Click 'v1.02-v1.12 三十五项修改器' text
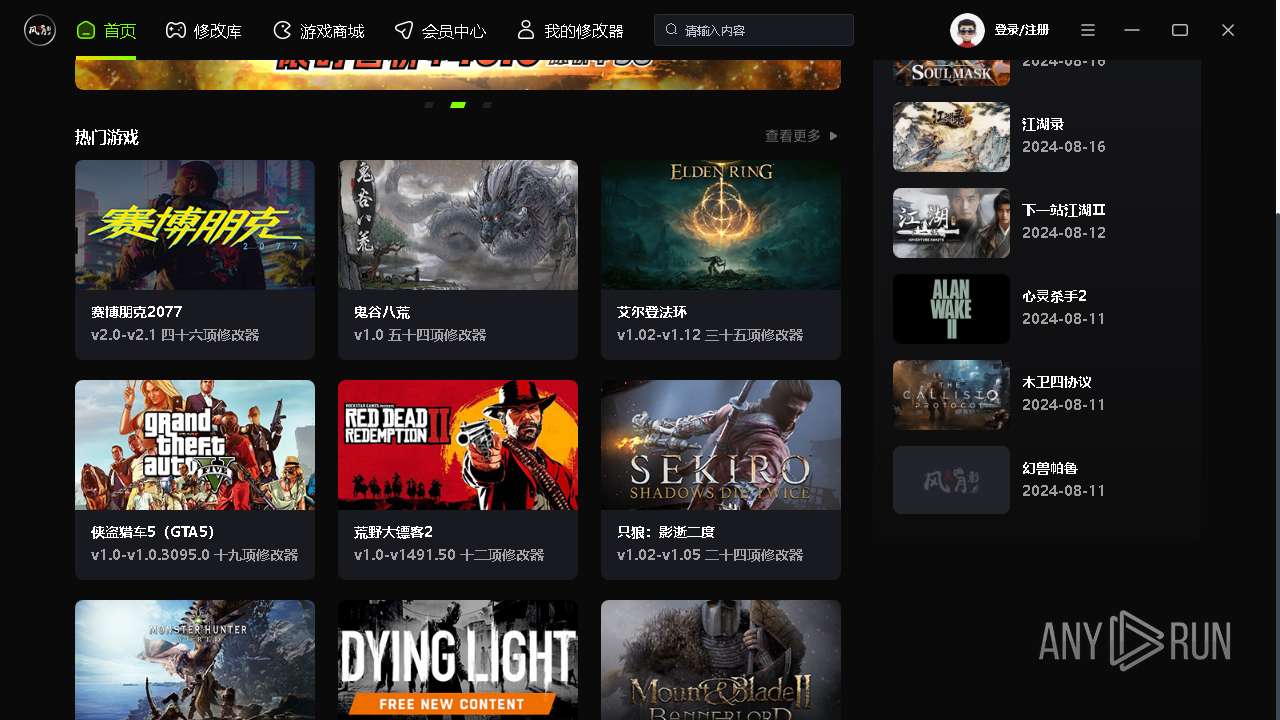 tap(710, 335)
